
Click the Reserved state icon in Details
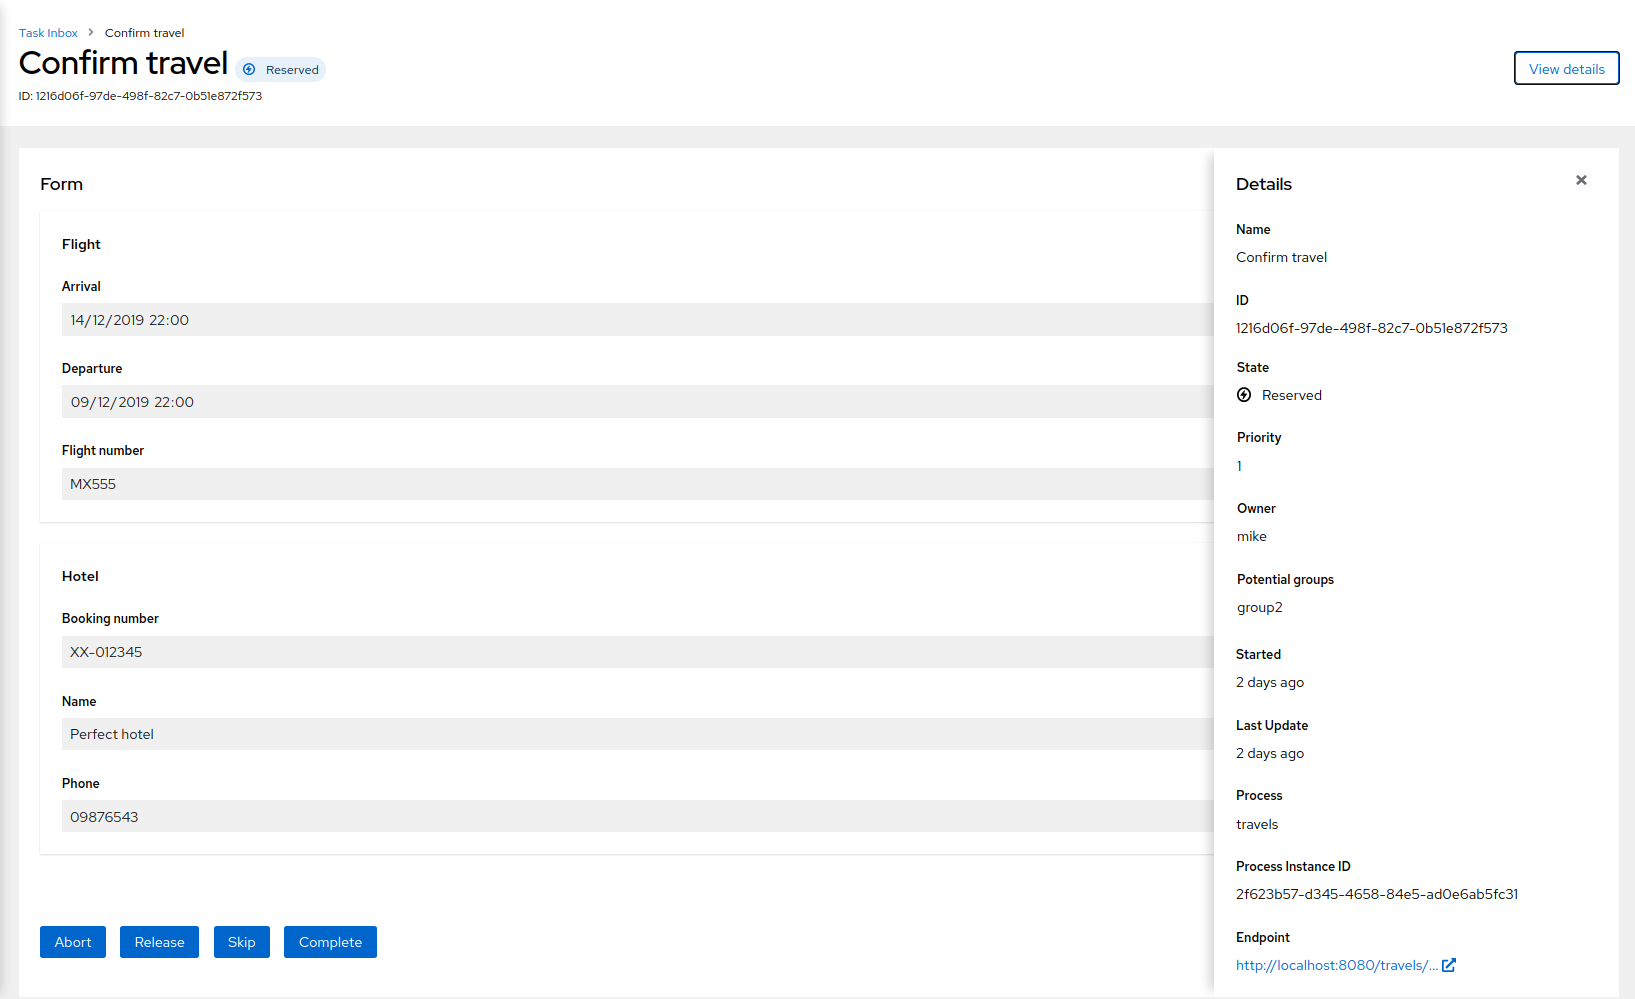click(x=1244, y=395)
